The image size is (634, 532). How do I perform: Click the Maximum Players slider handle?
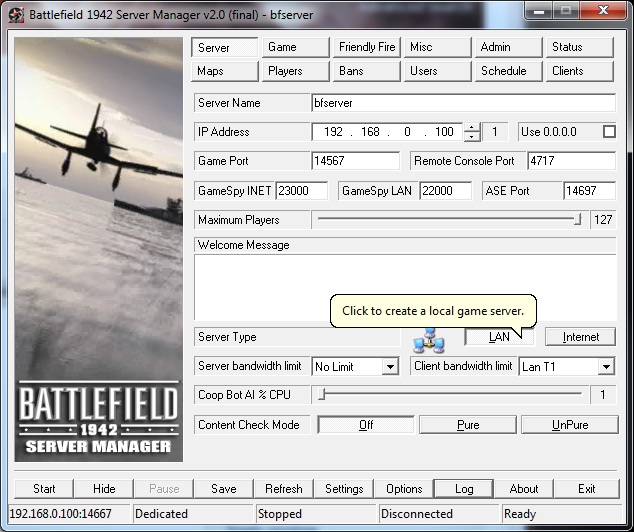coord(578,220)
